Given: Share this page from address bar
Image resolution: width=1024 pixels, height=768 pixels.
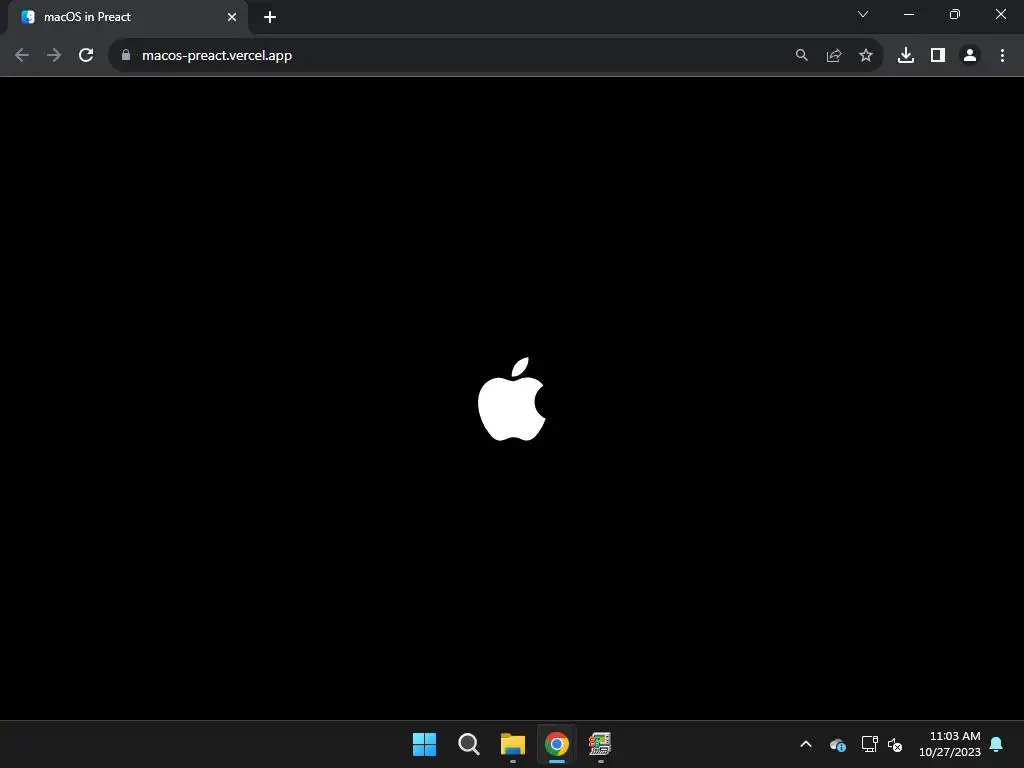Looking at the screenshot, I should pyautogui.click(x=834, y=56).
